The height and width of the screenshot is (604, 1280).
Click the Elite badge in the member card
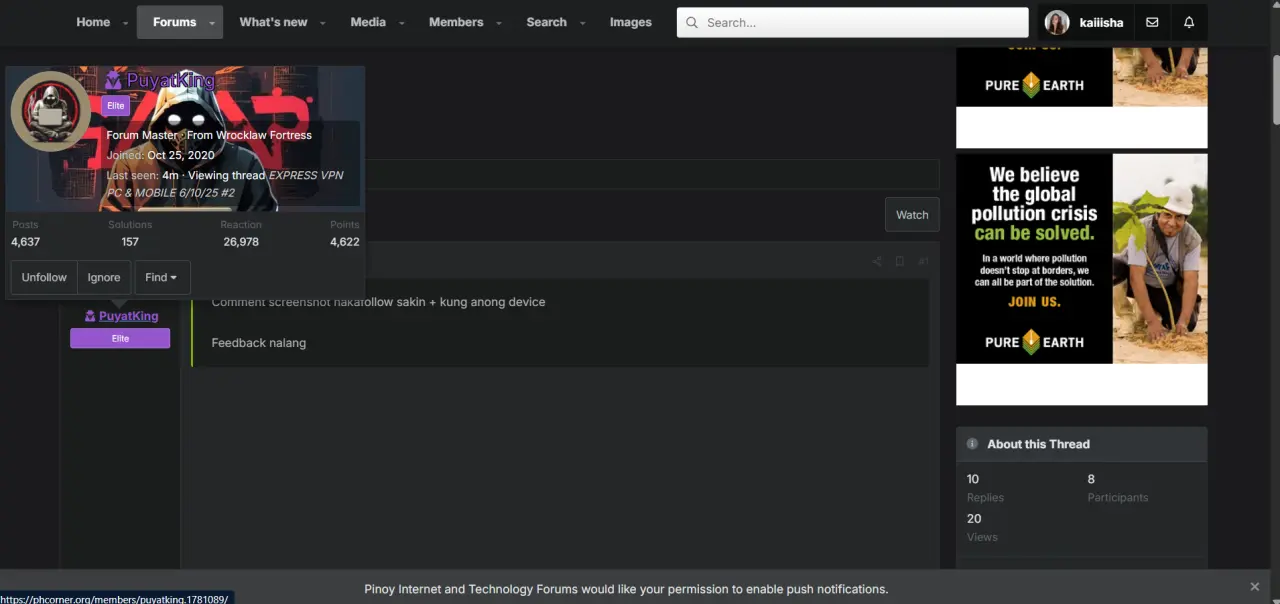pyautogui.click(x=116, y=106)
